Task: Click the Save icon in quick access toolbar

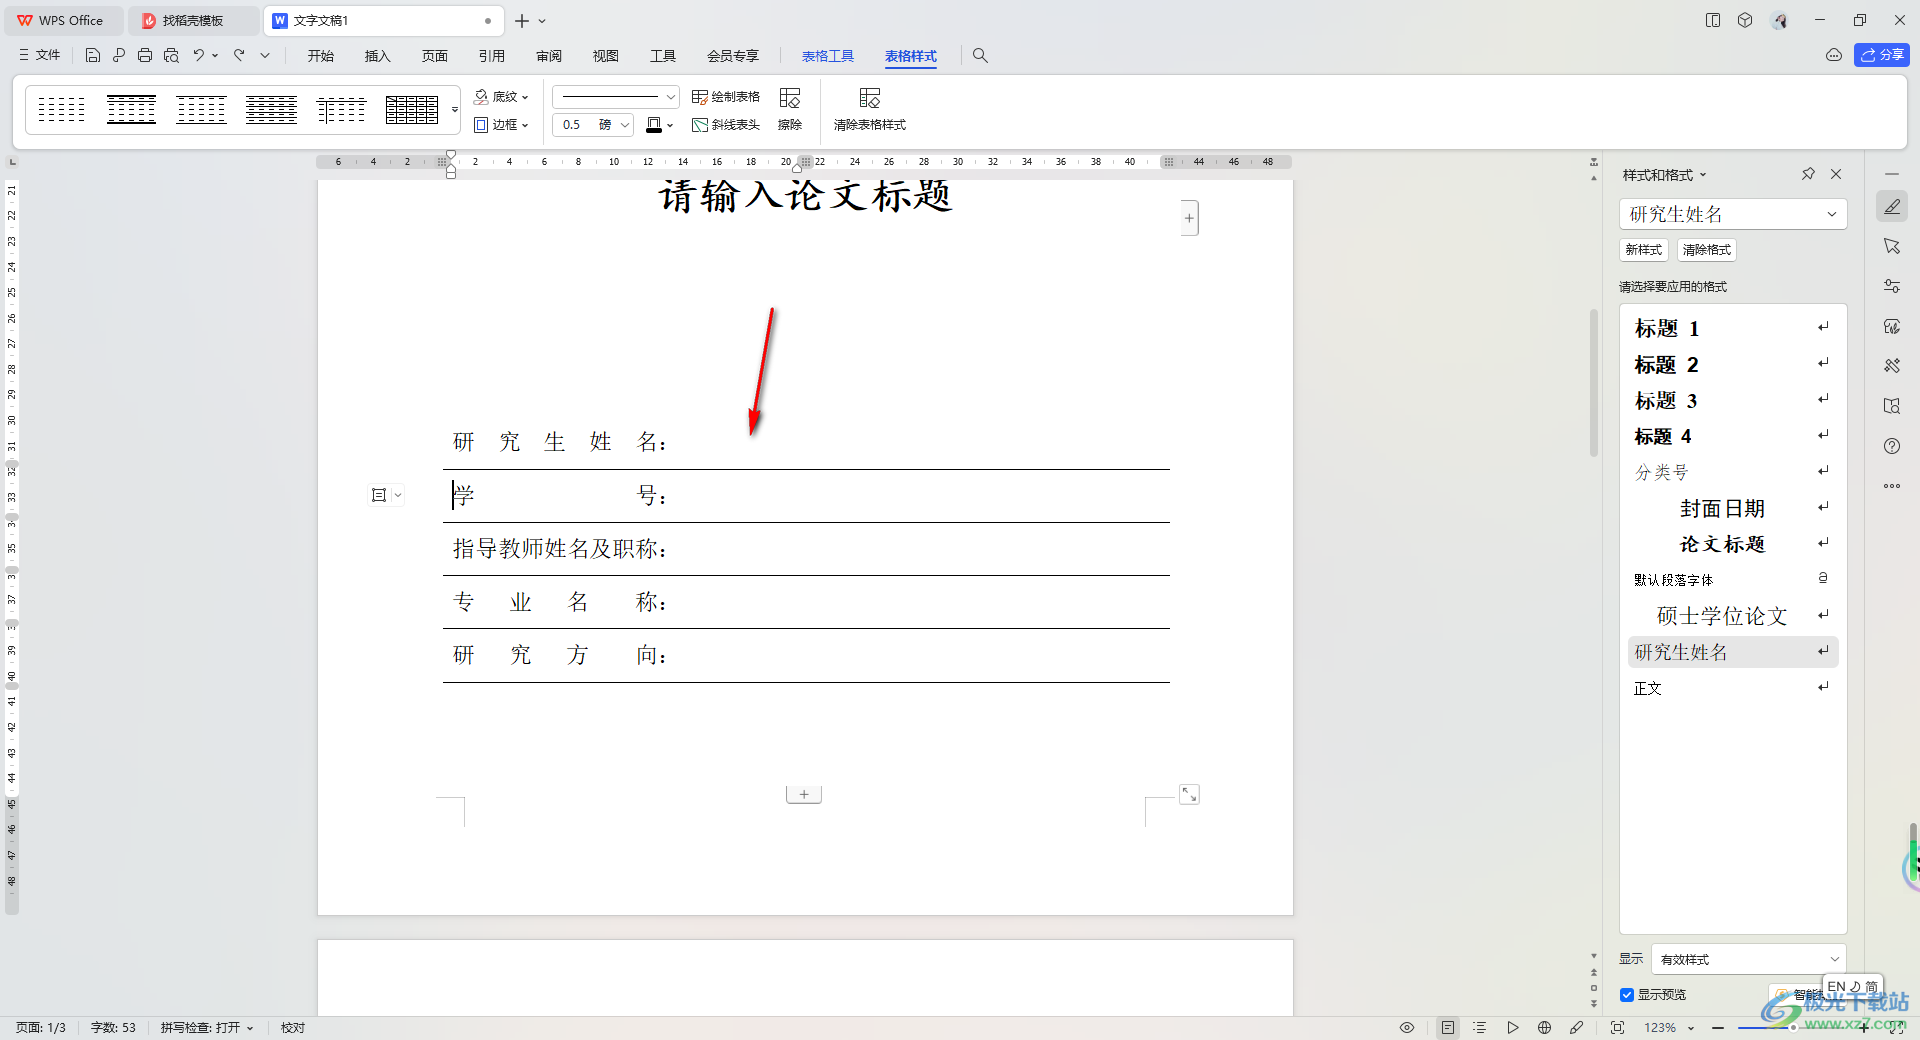Action: [92, 56]
